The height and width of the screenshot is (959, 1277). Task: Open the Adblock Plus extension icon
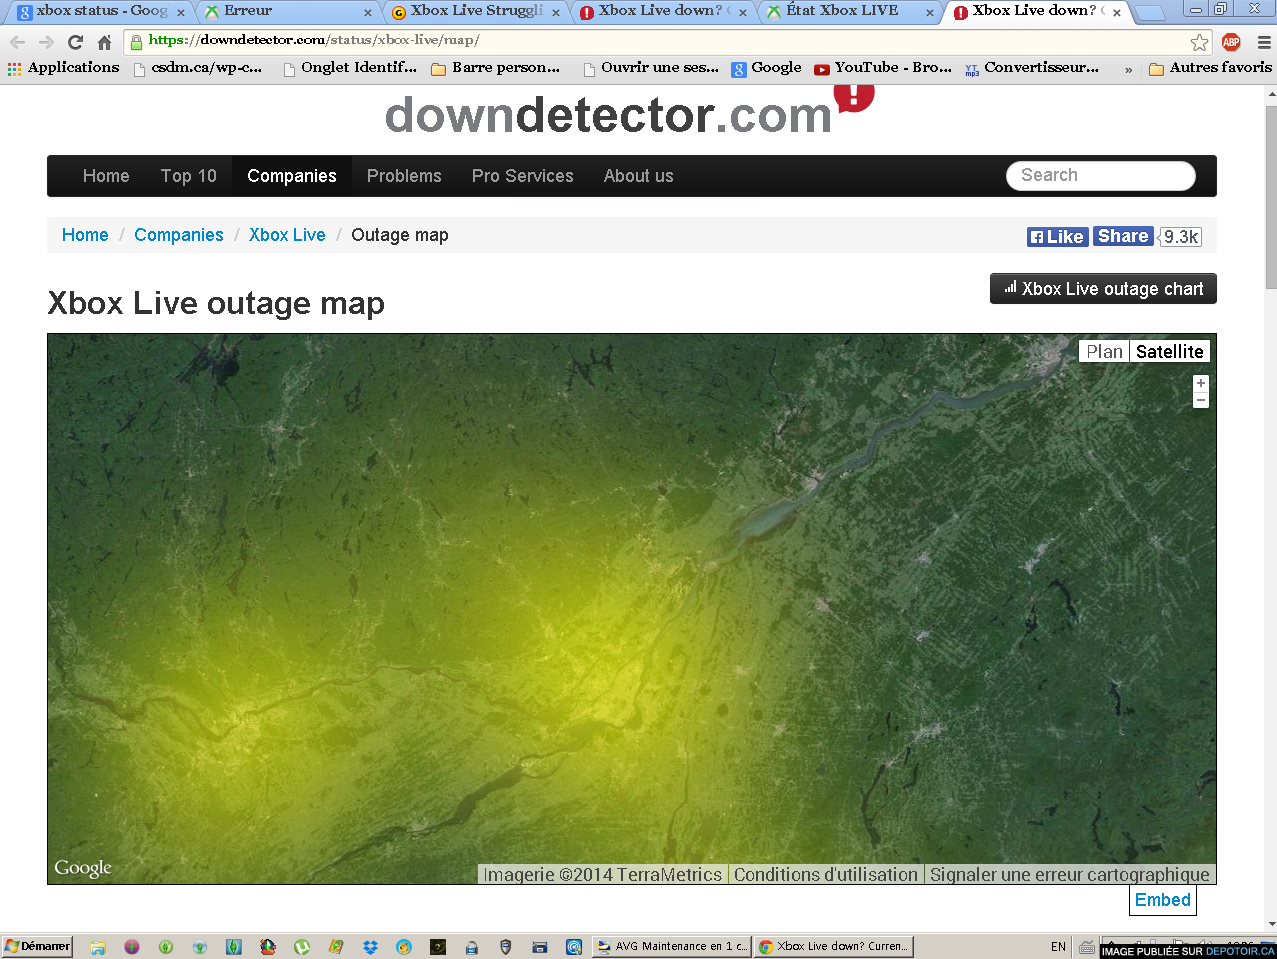[1231, 42]
